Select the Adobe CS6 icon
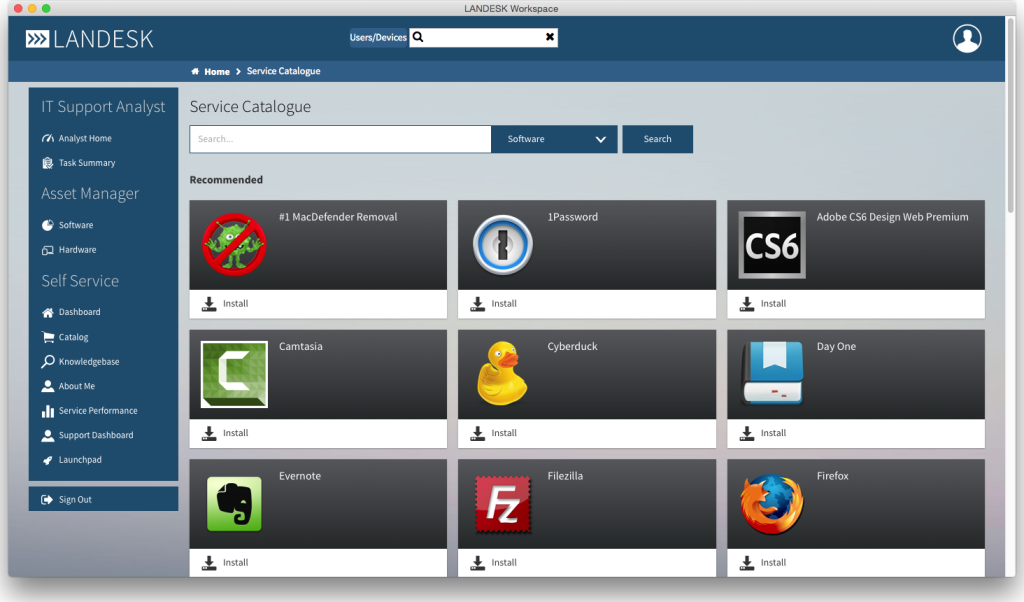The image size is (1024, 602). pos(771,245)
